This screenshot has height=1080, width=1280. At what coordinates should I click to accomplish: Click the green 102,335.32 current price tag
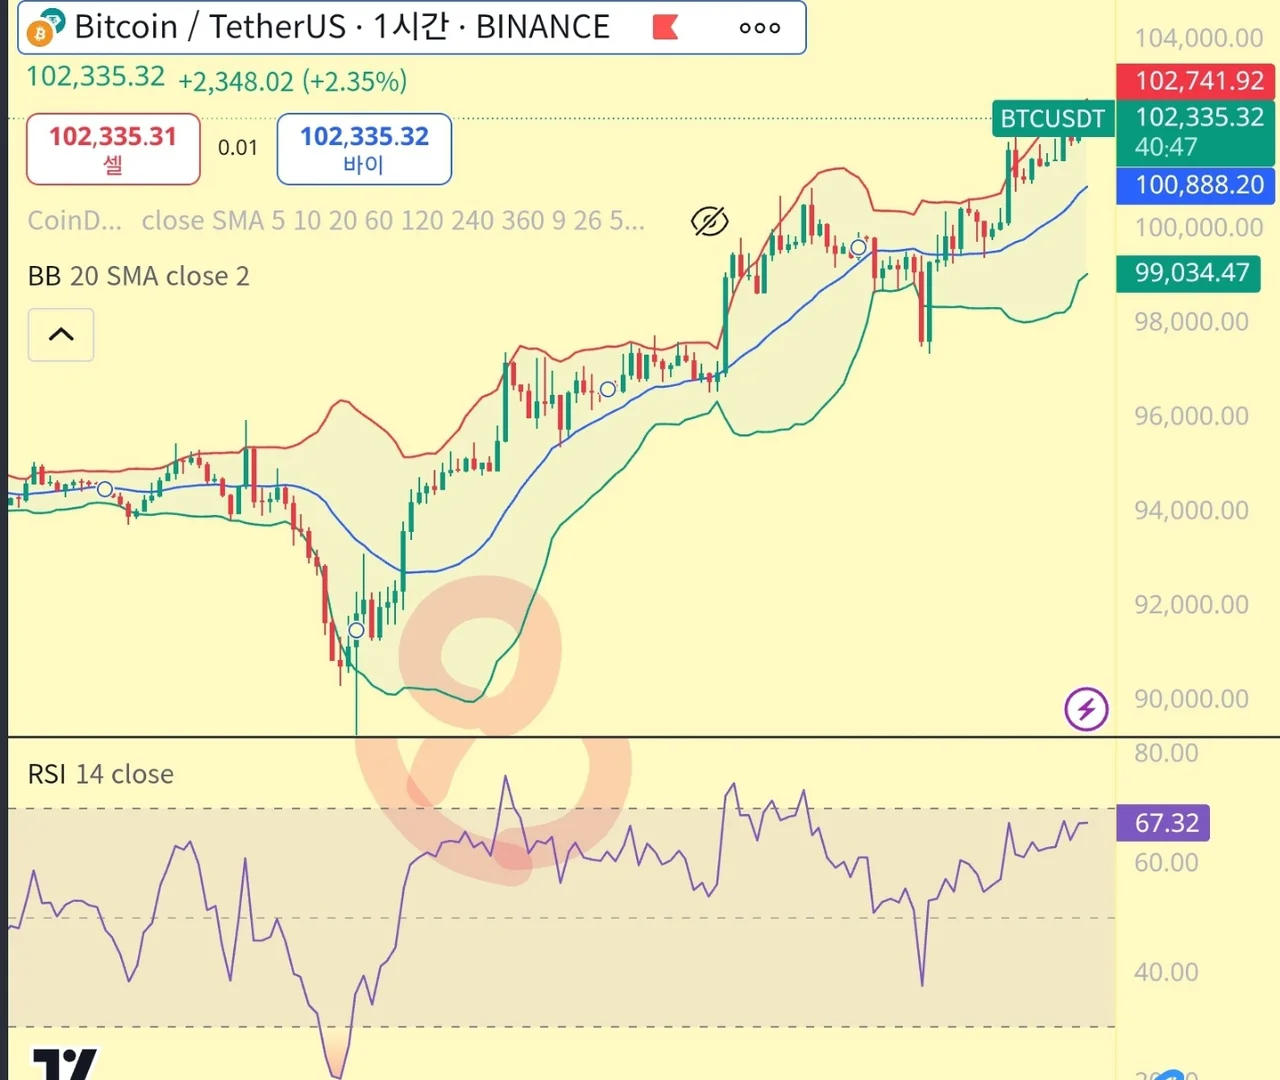tap(1195, 132)
